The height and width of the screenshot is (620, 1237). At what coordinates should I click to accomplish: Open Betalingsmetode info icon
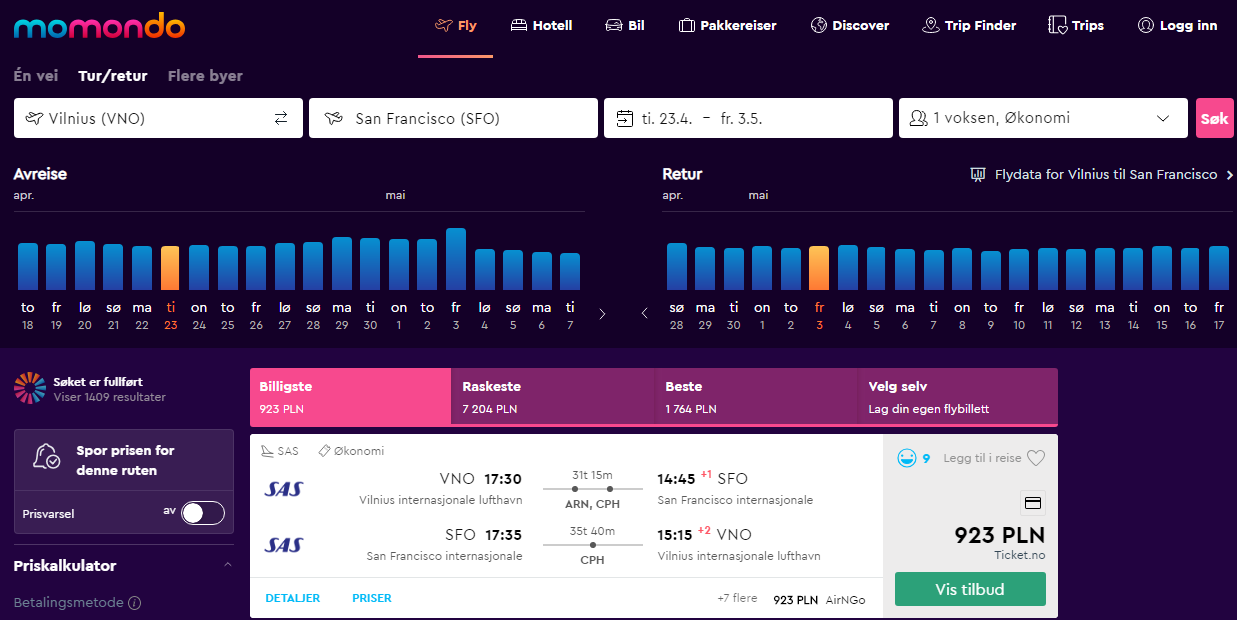tap(134, 603)
